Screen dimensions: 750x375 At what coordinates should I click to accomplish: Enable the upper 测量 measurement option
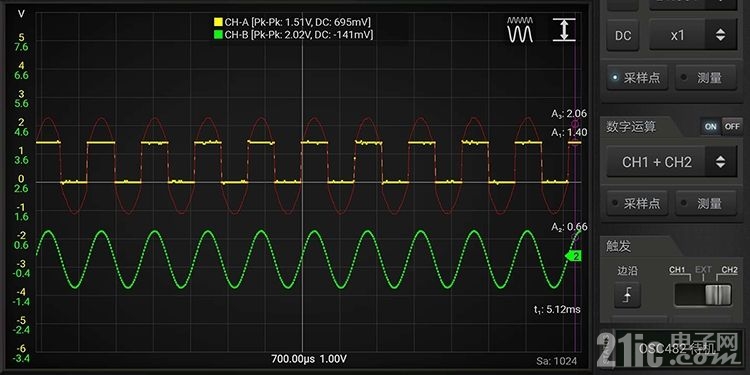tap(706, 78)
